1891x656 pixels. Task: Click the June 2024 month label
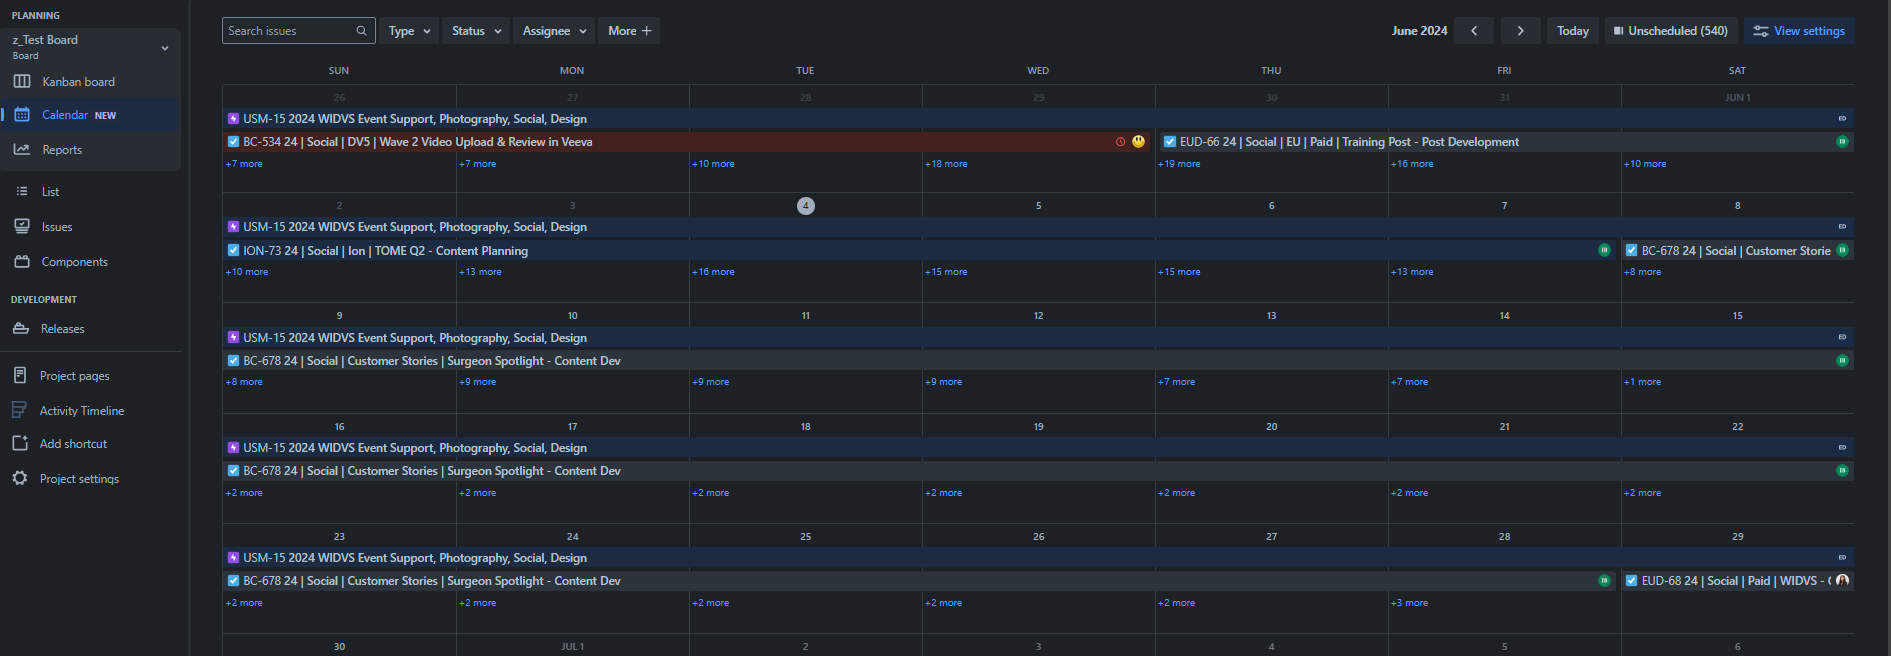1419,31
